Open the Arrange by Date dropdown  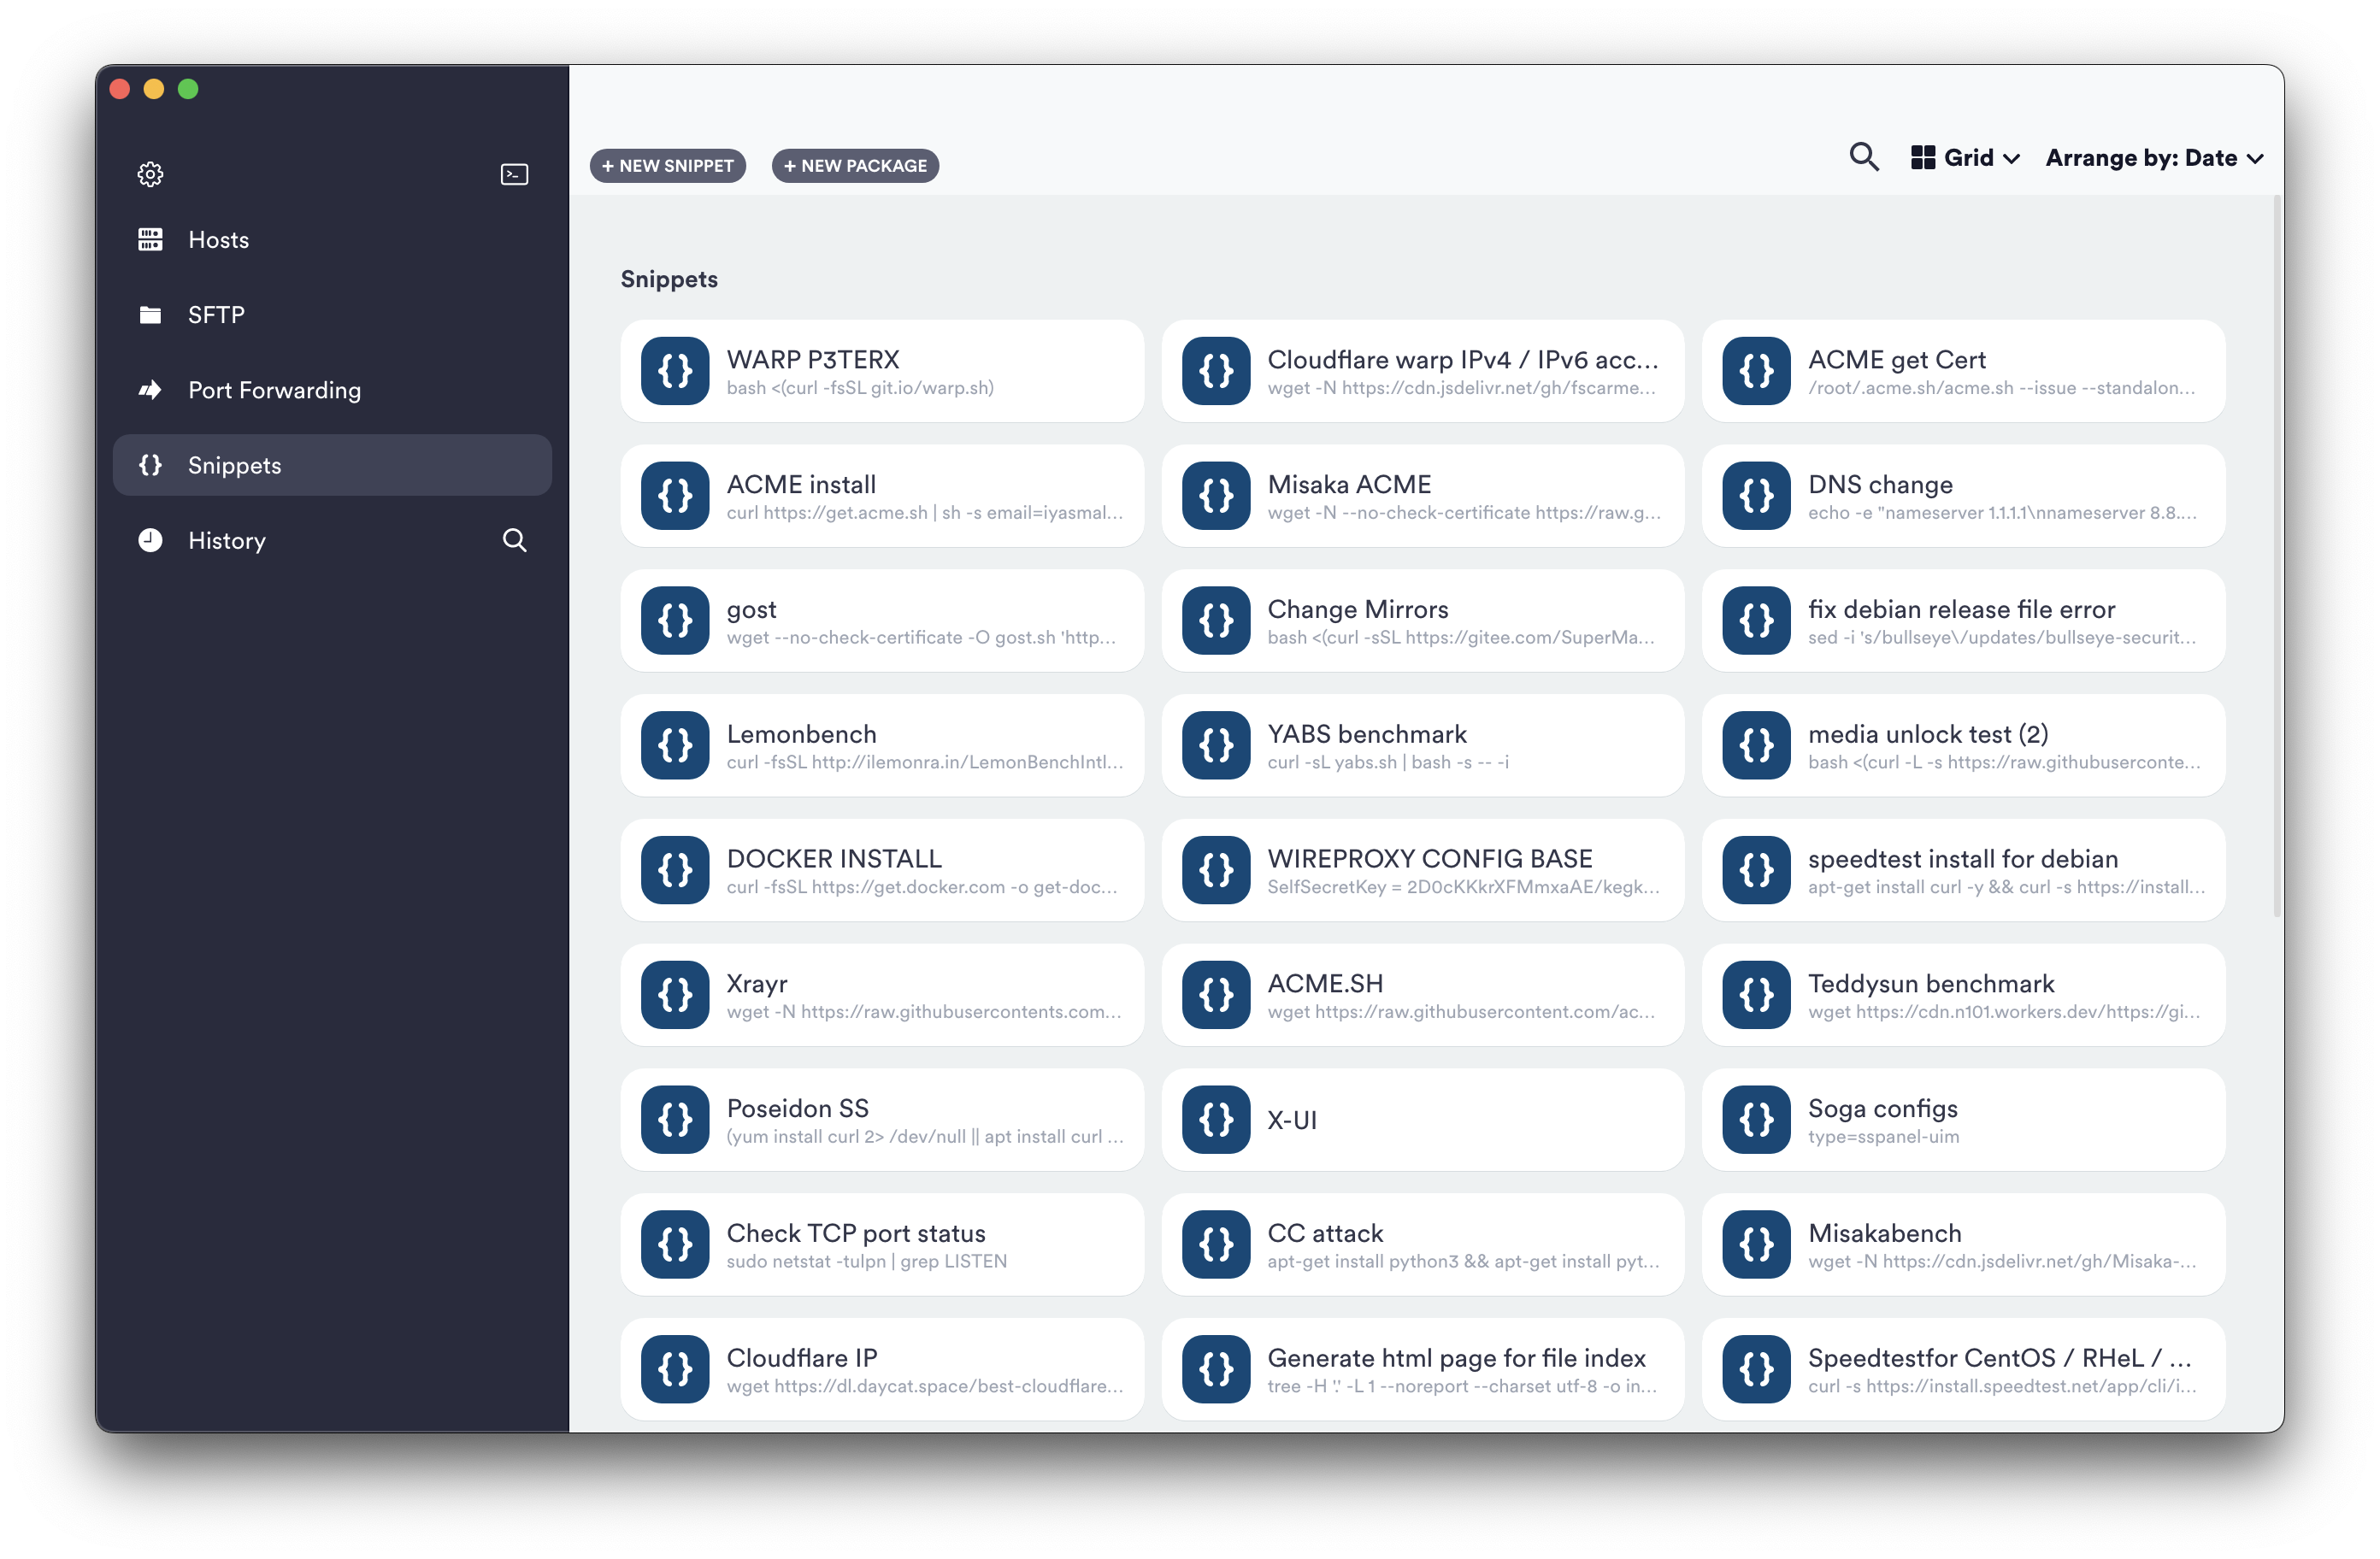tap(2154, 158)
